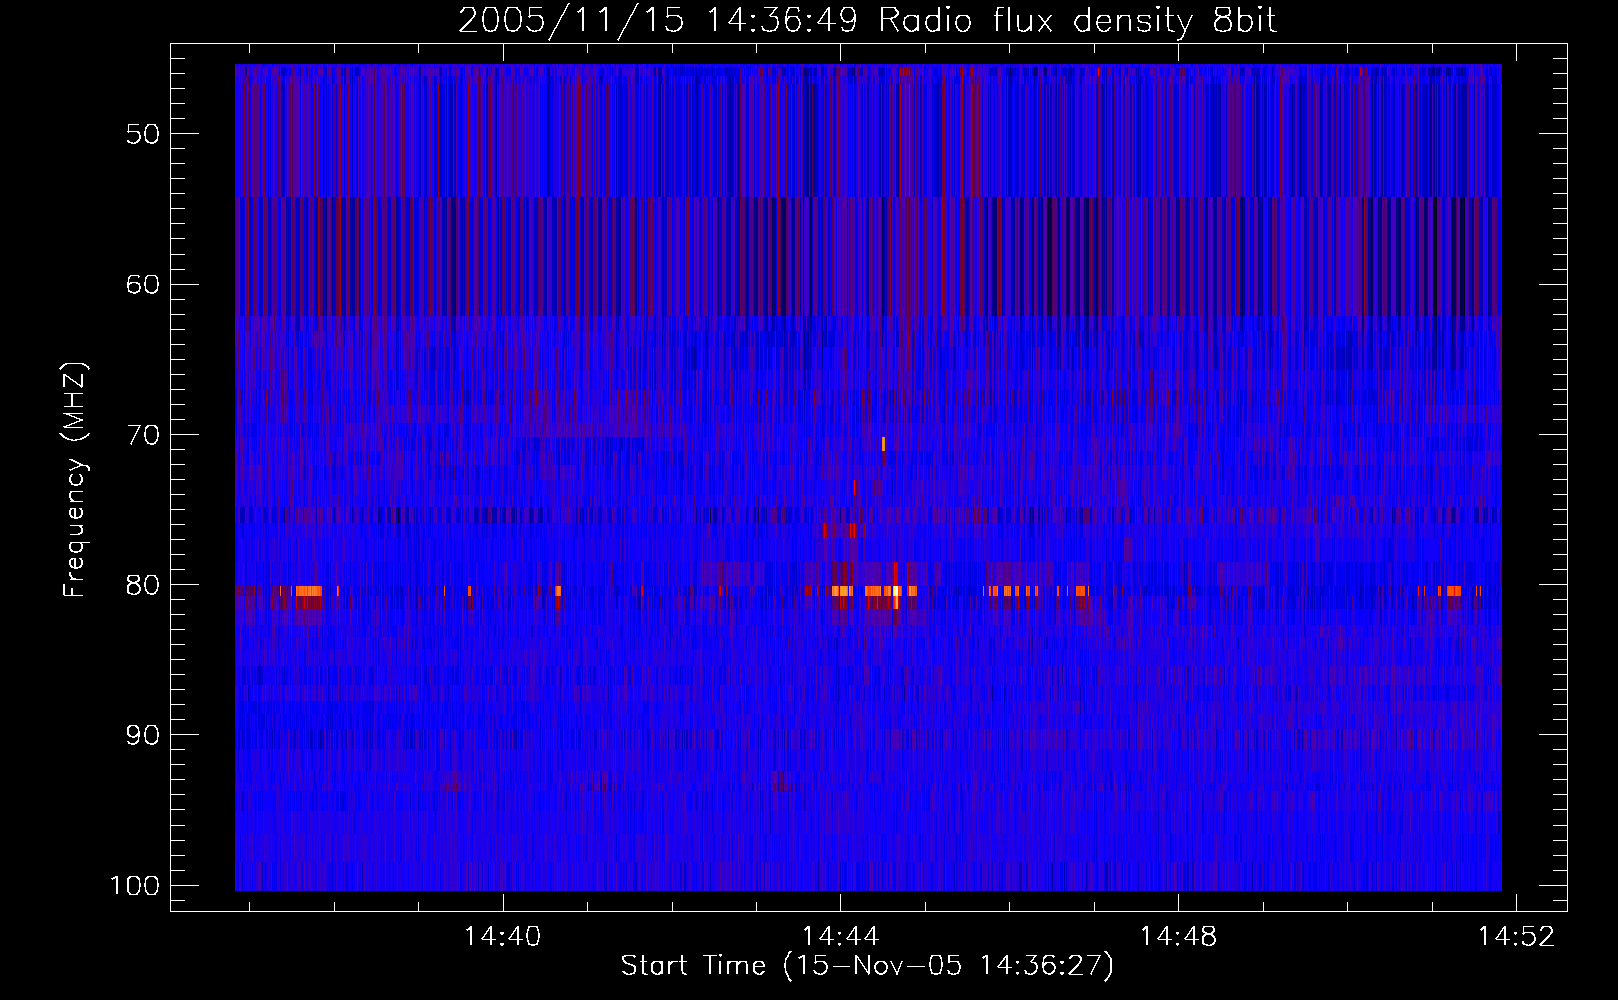This screenshot has width=1618, height=1000.
Task: Click the plot title '2005/11/15 14:36:49 Radio flux density 8bit'
Action: tap(867, 21)
